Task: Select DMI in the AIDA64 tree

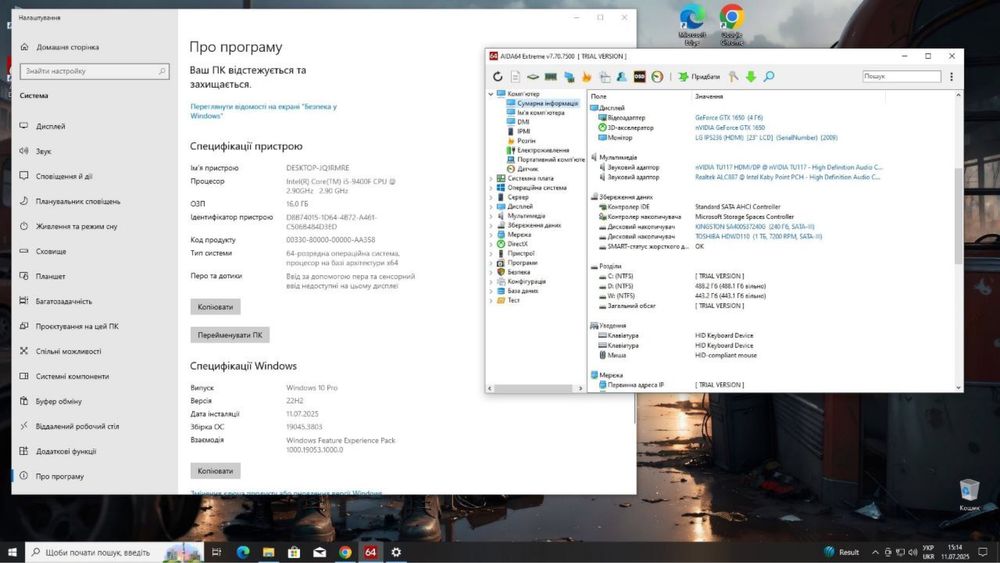Action: coord(523,122)
